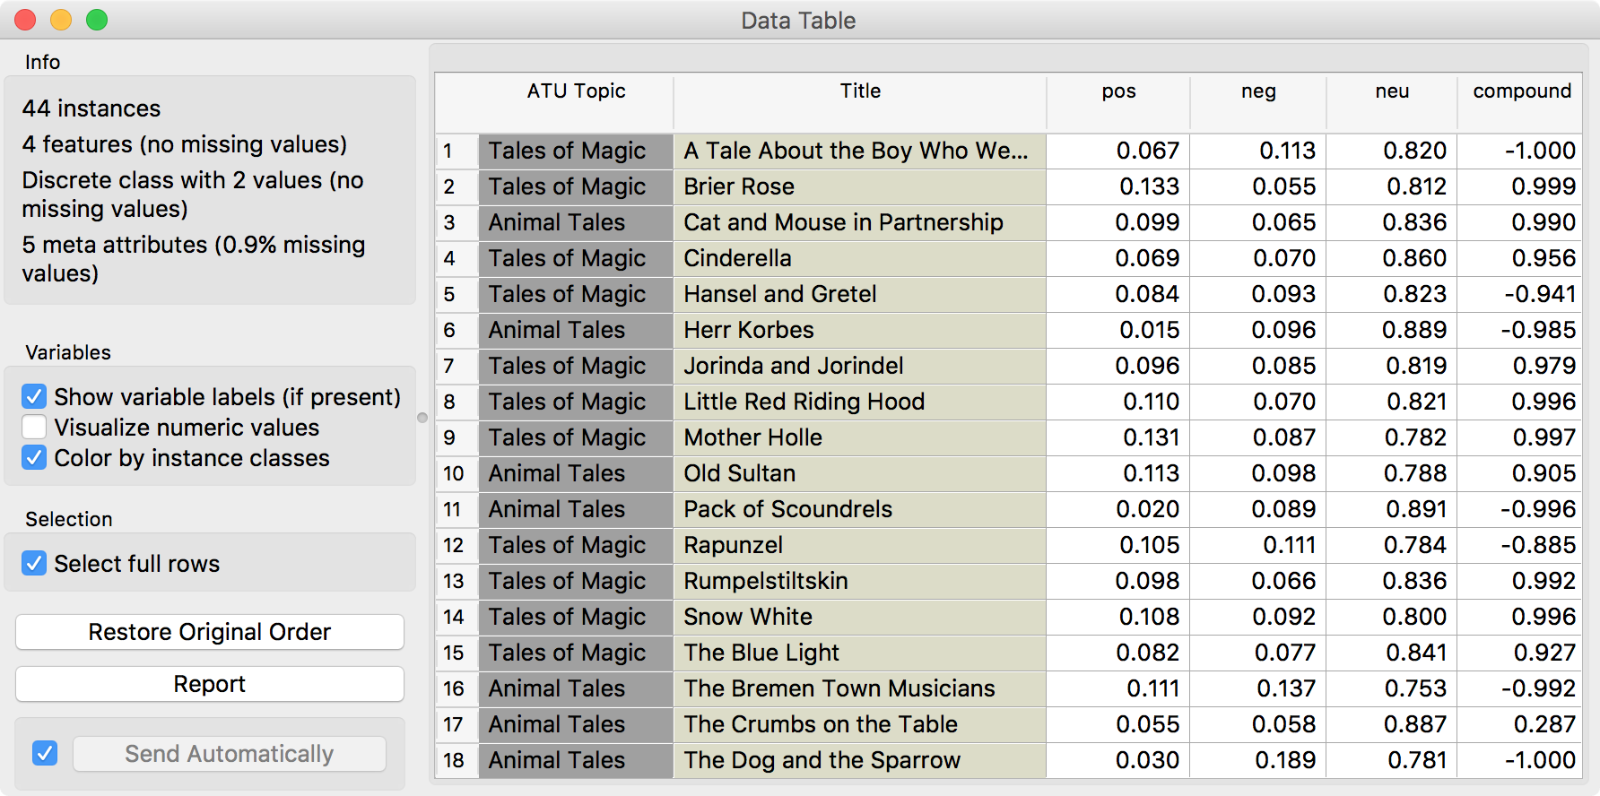Click the panel splitter handle
The width and height of the screenshot is (1600, 796).
coord(422,417)
